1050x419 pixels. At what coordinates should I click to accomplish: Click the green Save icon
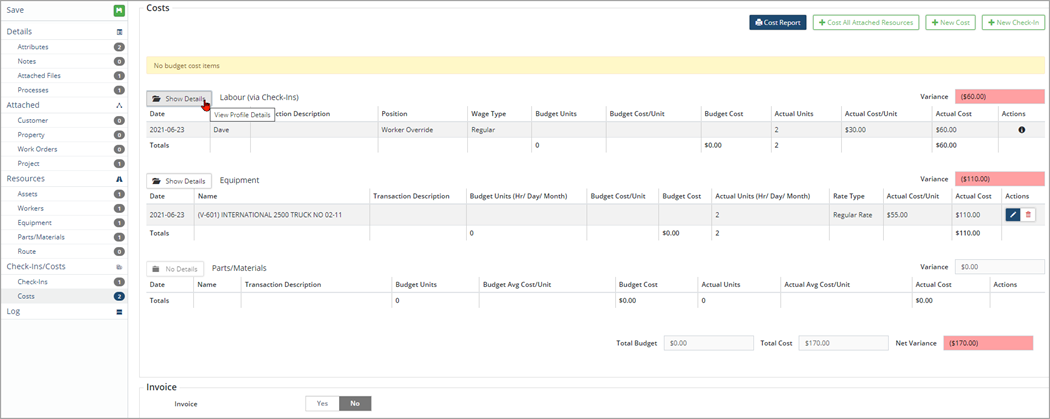[119, 11]
